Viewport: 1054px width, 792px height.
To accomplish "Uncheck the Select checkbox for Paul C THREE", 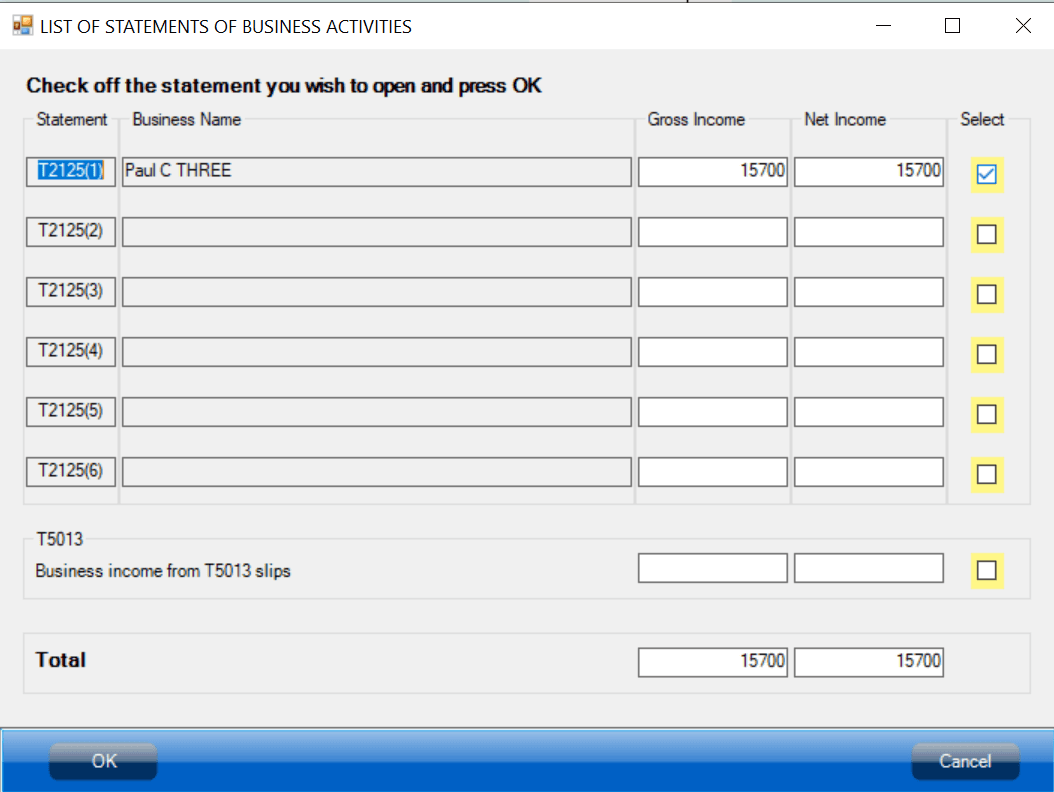I will coord(986,173).
